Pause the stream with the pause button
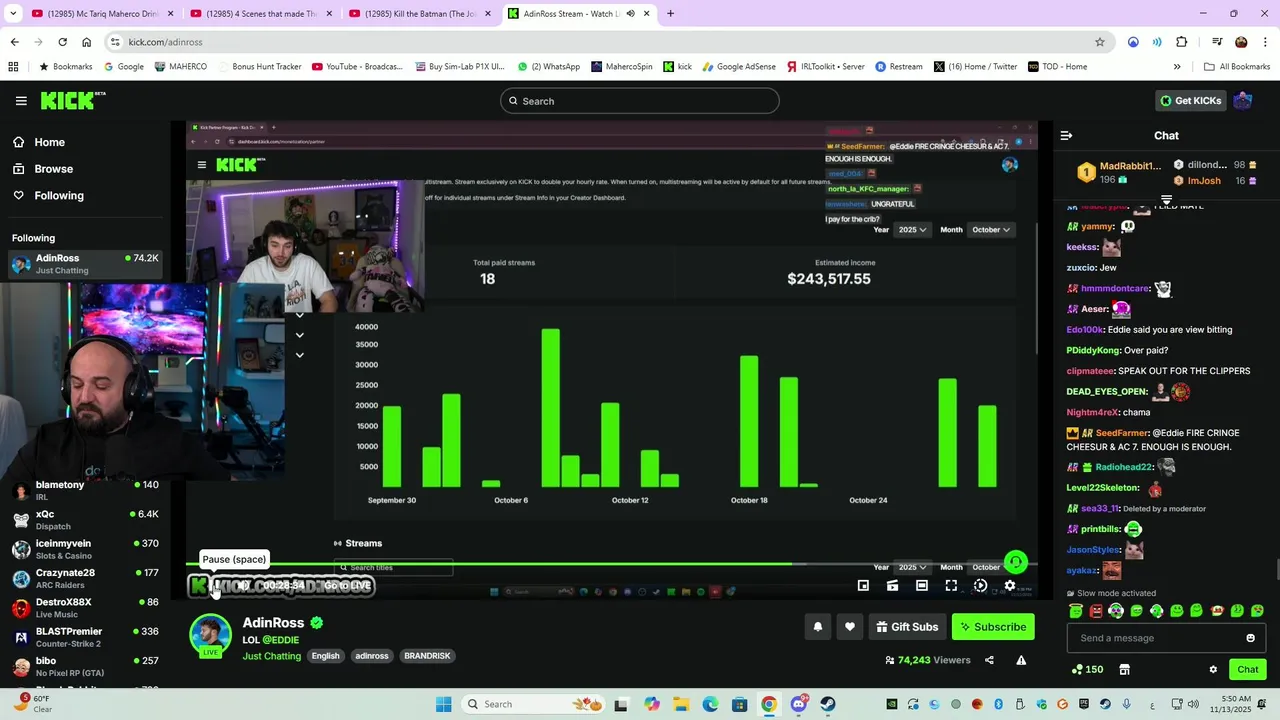This screenshot has width=1280, height=720. (216, 586)
